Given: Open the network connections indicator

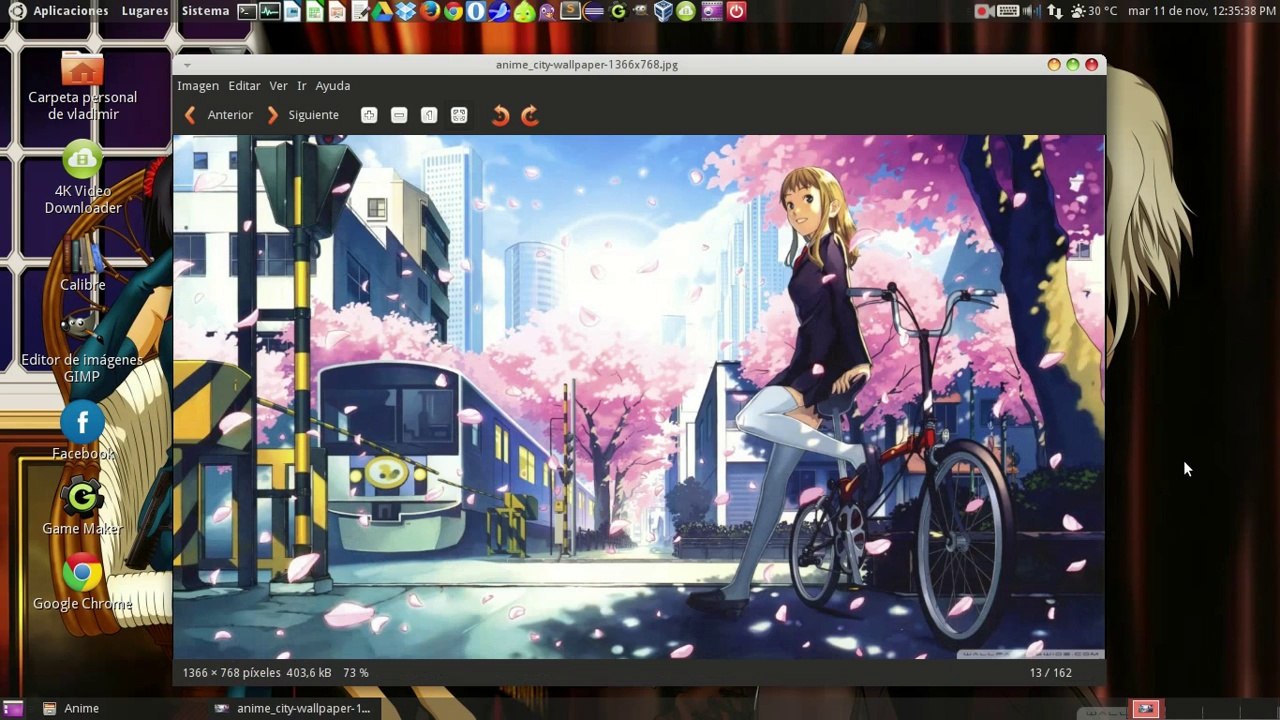Looking at the screenshot, I should pyautogui.click(x=1055, y=11).
